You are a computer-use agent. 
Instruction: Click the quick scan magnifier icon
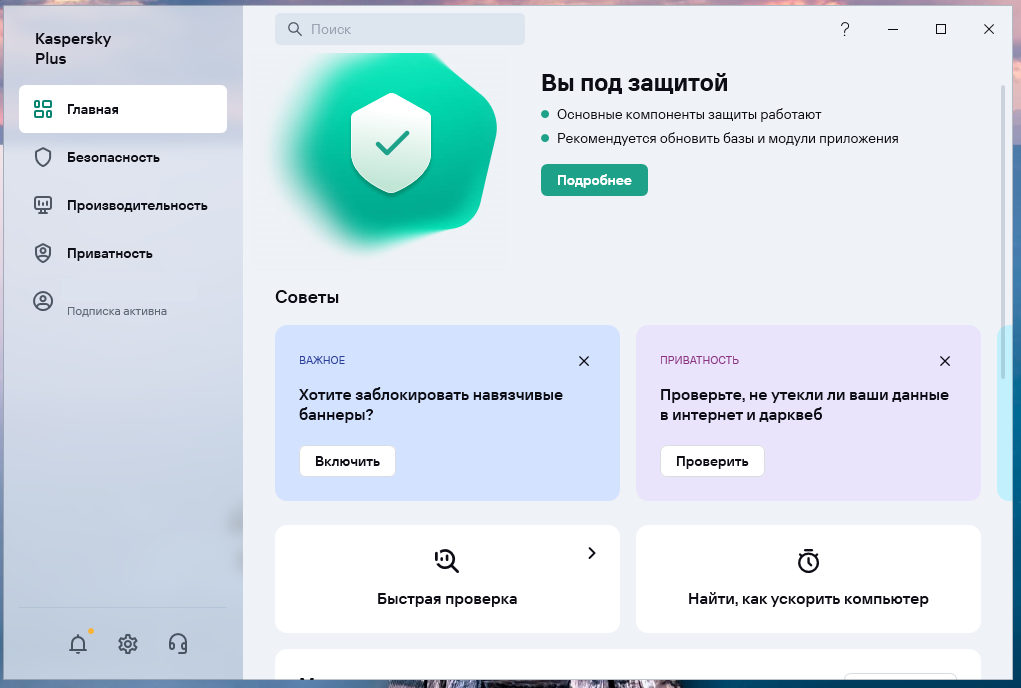coord(446,561)
